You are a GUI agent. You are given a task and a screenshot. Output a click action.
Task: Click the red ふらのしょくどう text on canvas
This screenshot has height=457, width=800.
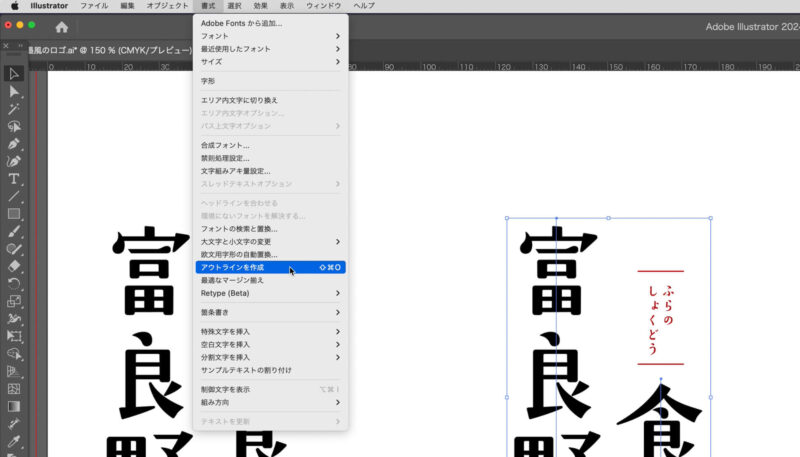[x=661, y=318]
